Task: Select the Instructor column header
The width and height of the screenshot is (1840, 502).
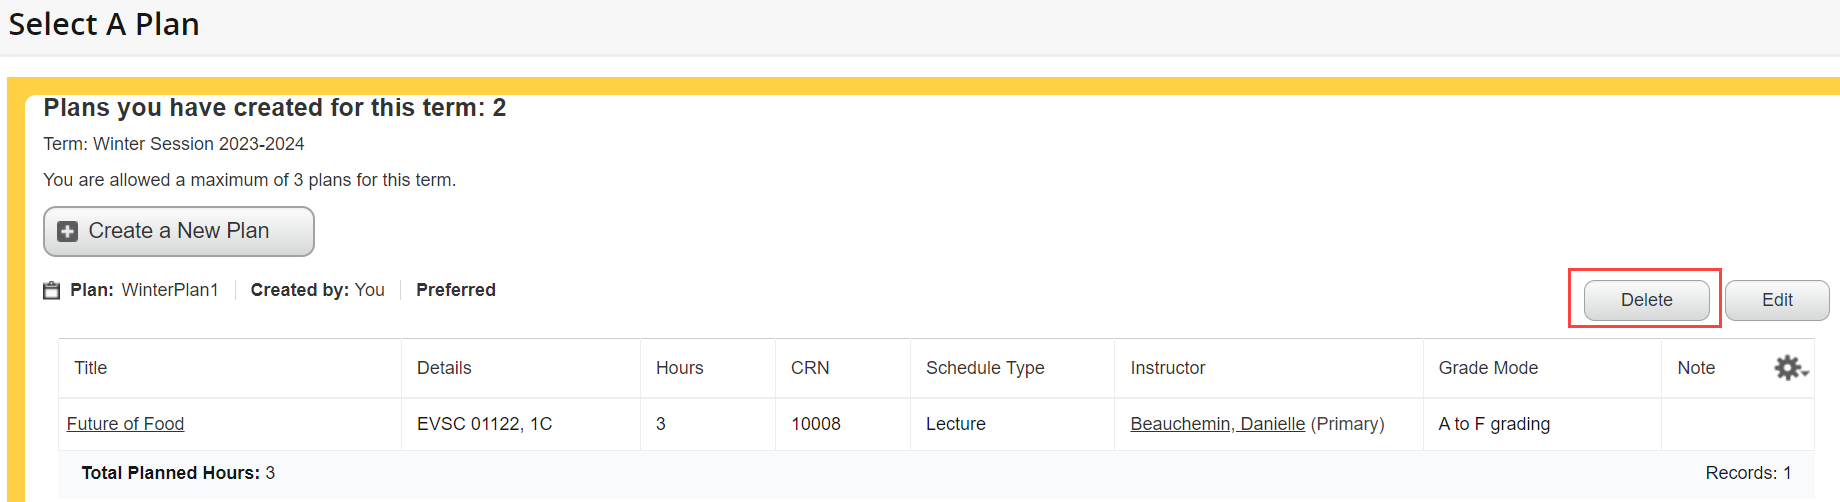Action: point(1168,368)
